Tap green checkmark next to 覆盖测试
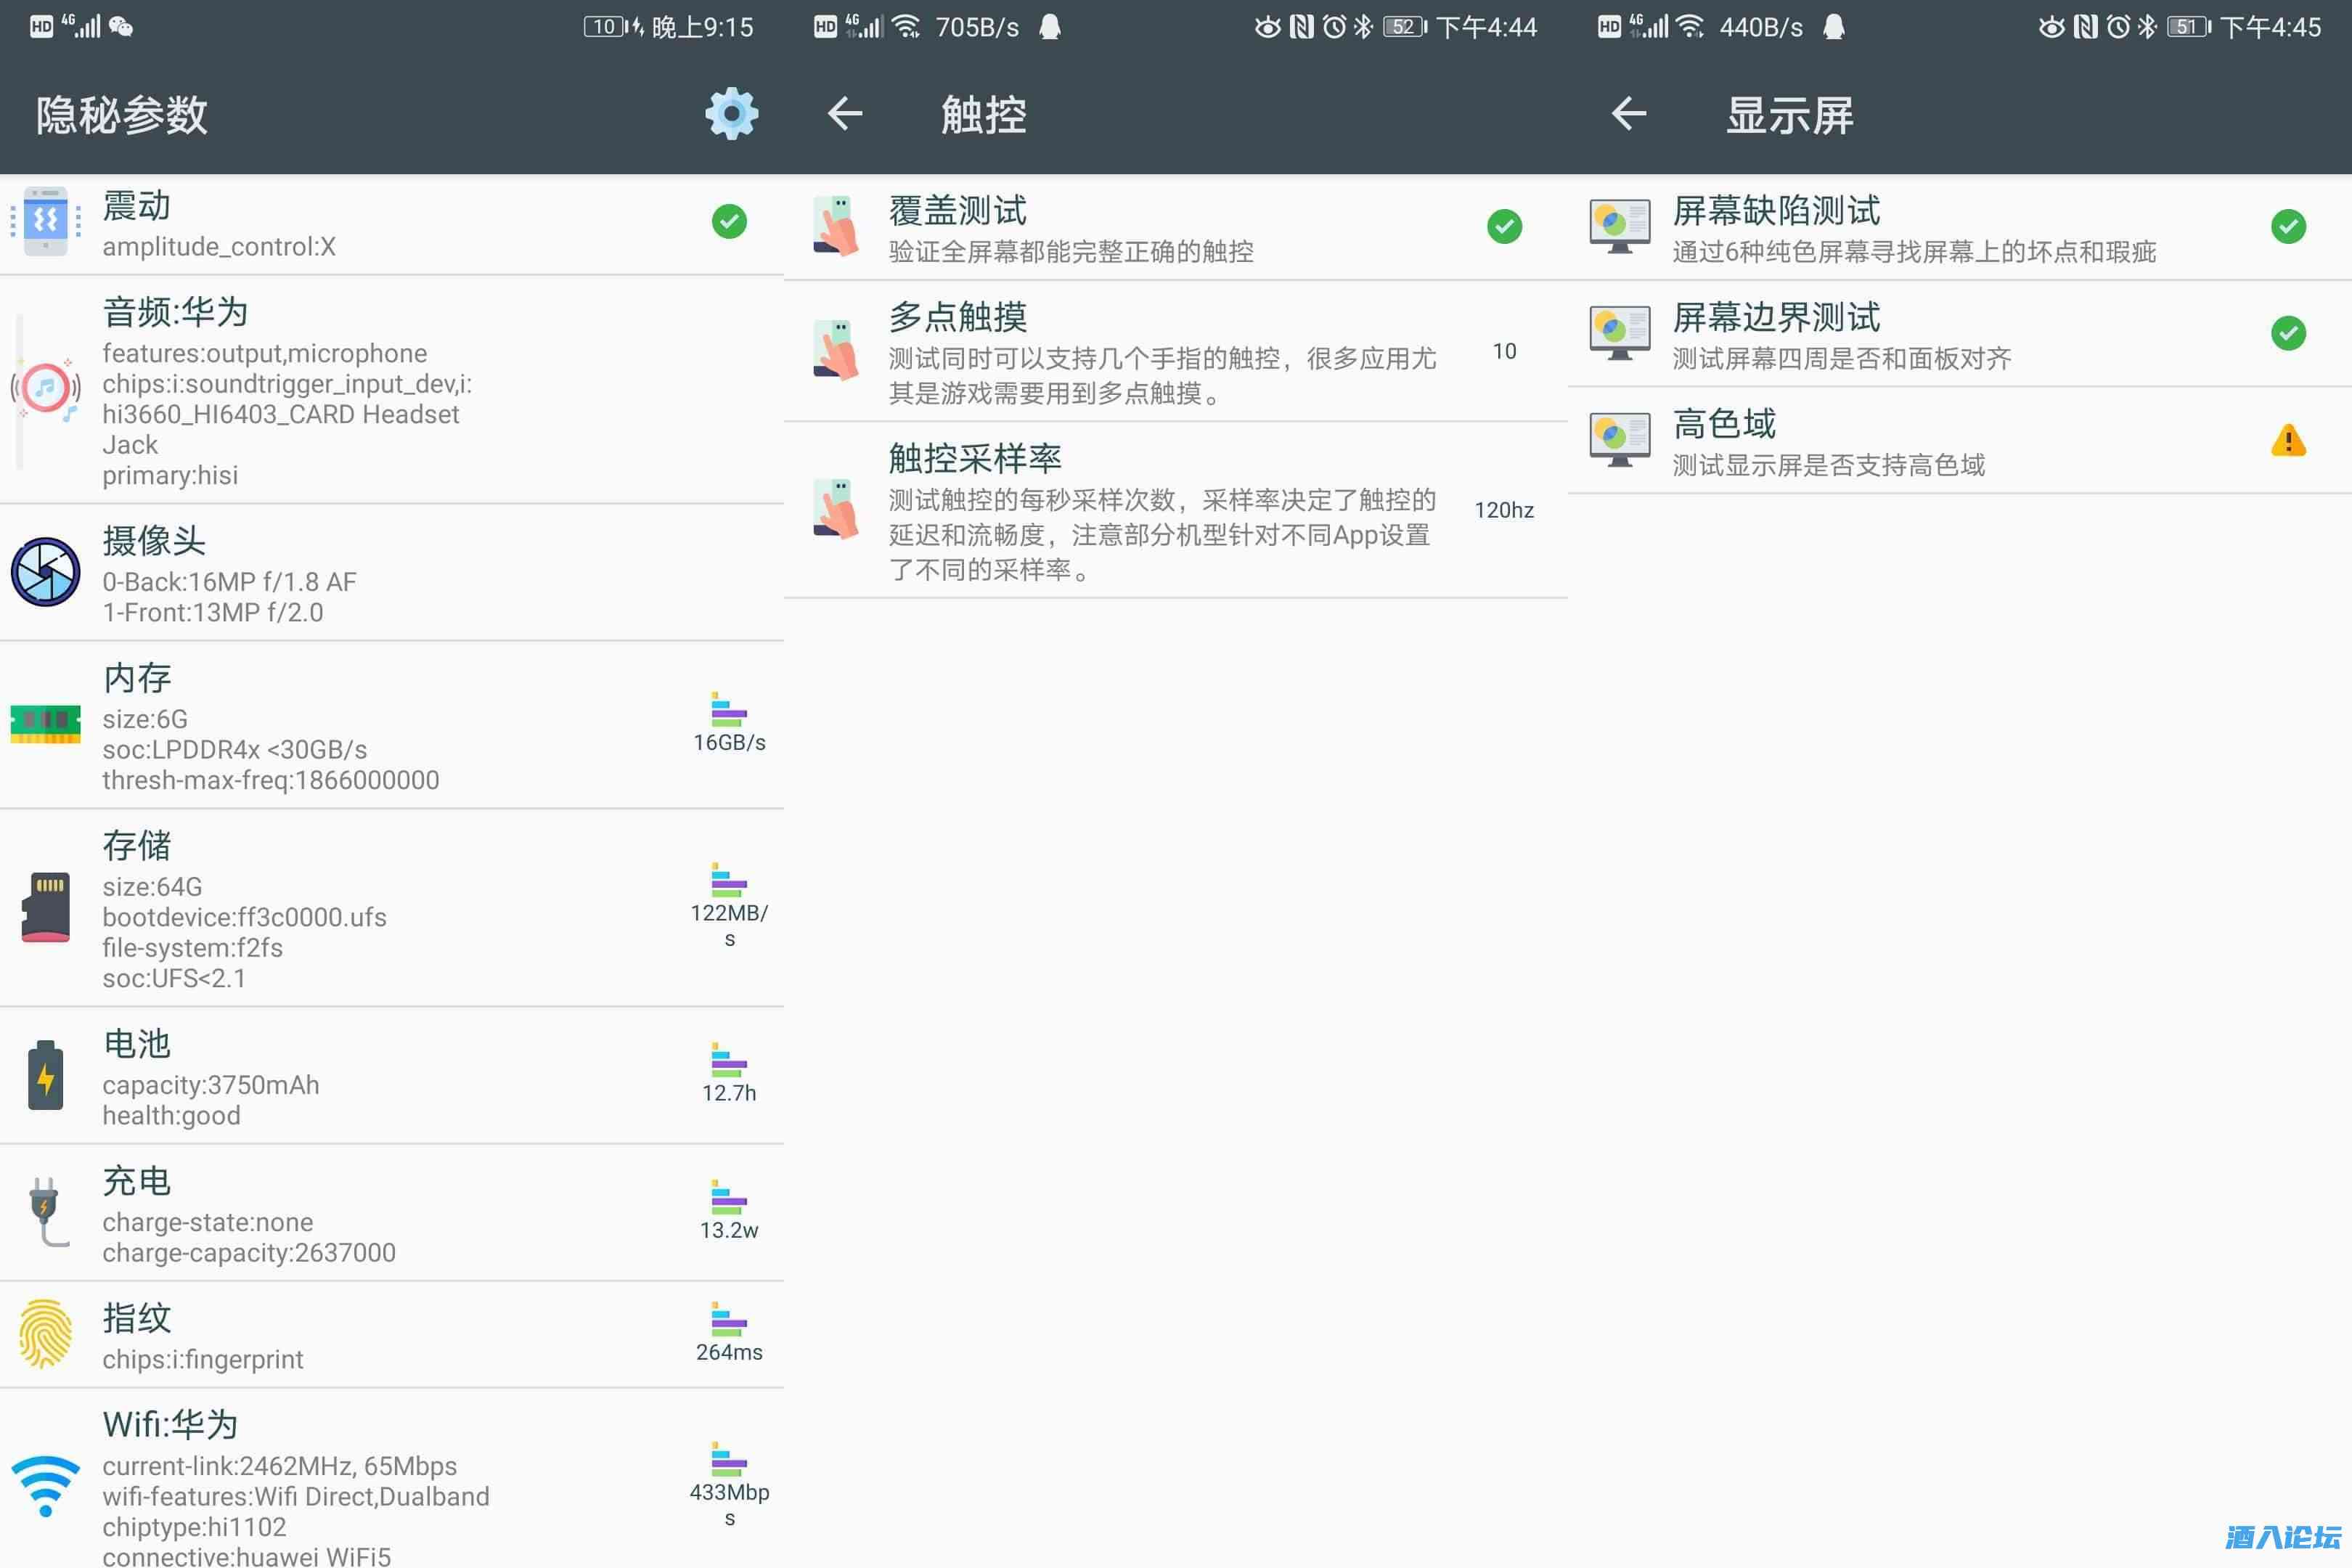2352x1568 pixels. (1504, 227)
